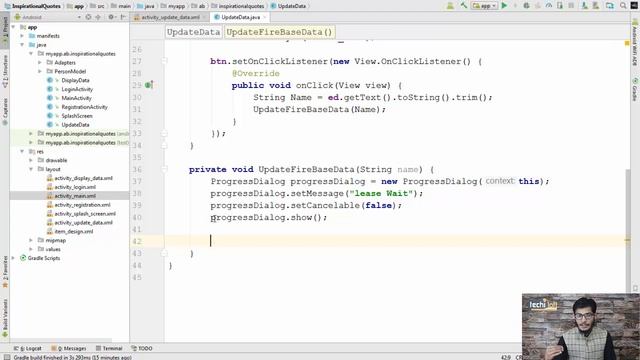Click the src breadcrumb in navigation bar

[x=97, y=6]
